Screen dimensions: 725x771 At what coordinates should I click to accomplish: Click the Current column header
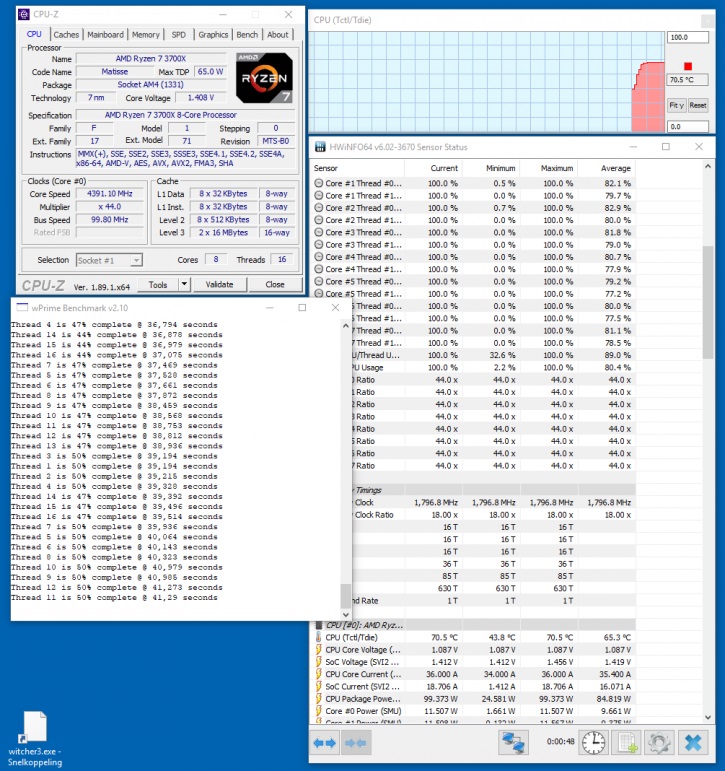tap(433, 168)
